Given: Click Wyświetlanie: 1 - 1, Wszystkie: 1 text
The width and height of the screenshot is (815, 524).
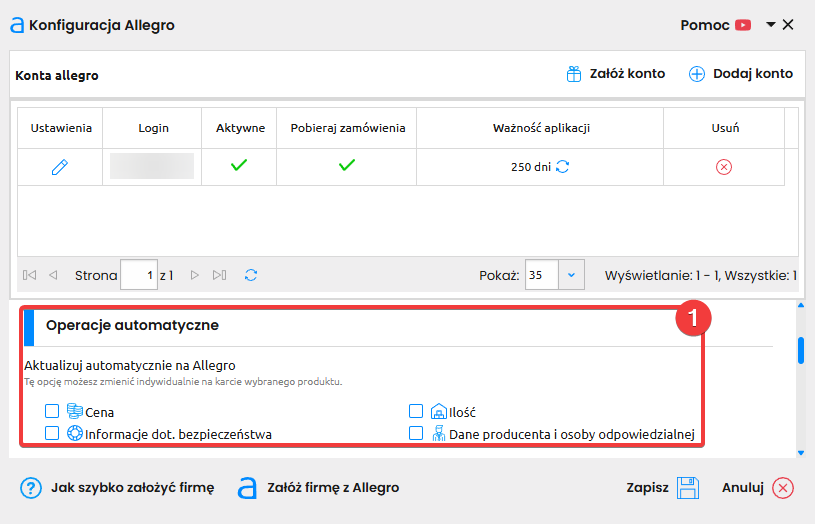Looking at the screenshot, I should click(x=701, y=276).
